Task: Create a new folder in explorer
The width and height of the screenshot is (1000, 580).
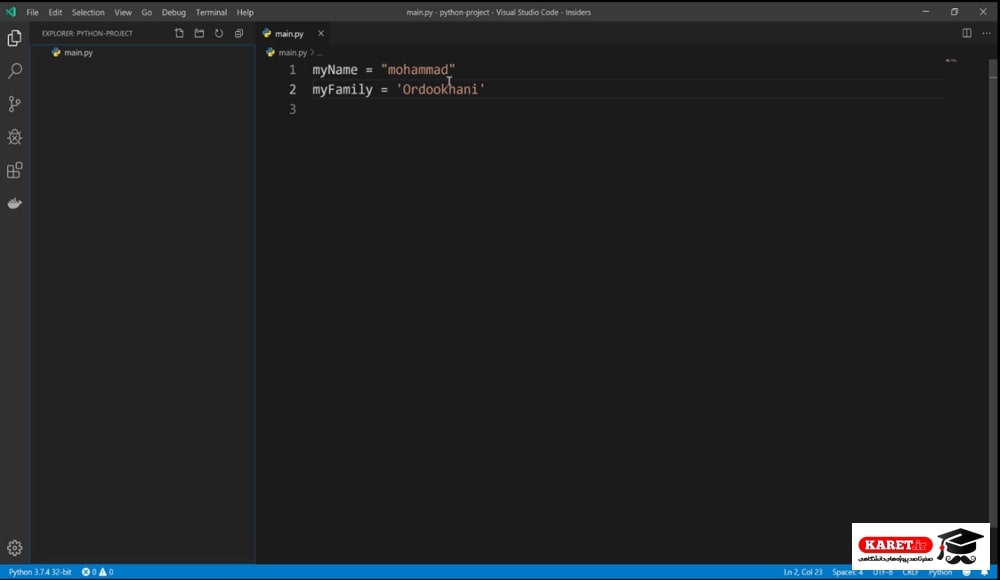Action: pyautogui.click(x=199, y=33)
